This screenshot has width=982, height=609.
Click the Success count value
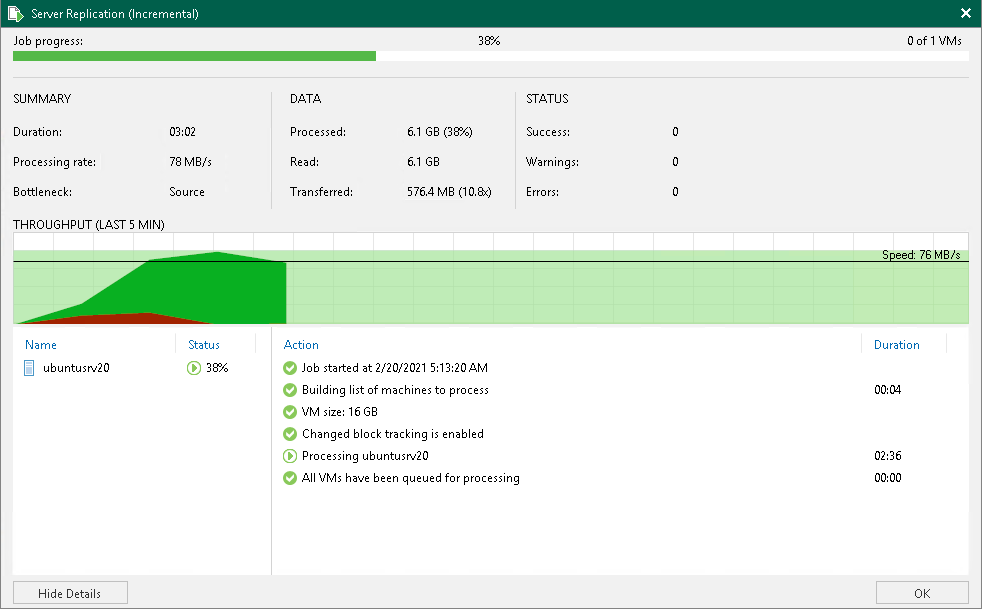pyautogui.click(x=675, y=132)
